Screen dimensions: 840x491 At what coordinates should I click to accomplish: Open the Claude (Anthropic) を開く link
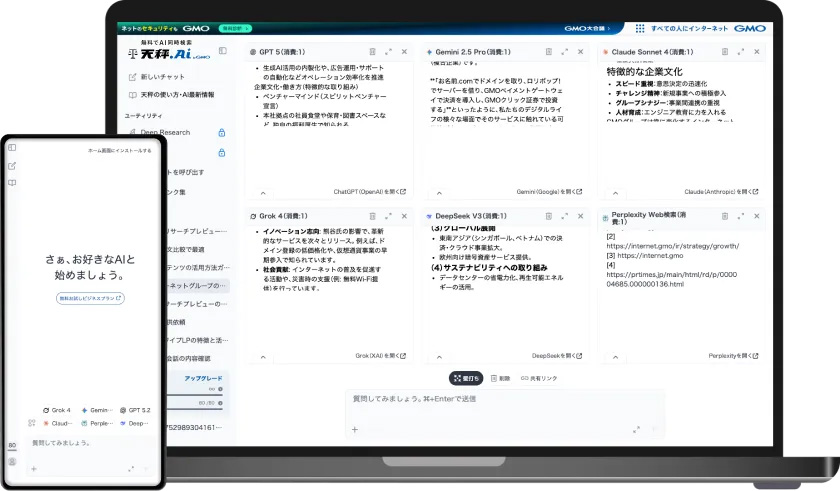point(721,192)
